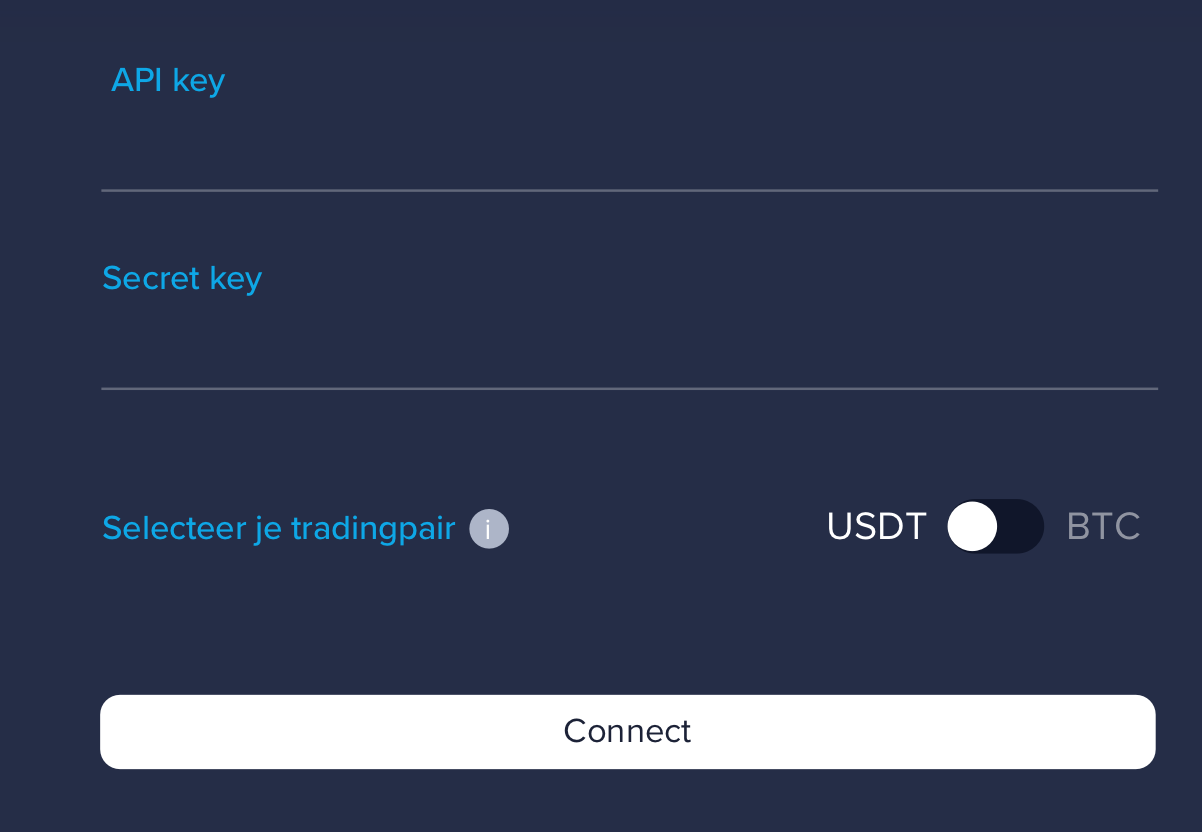
Task: Click Connect to link the API
Action: (x=627, y=731)
